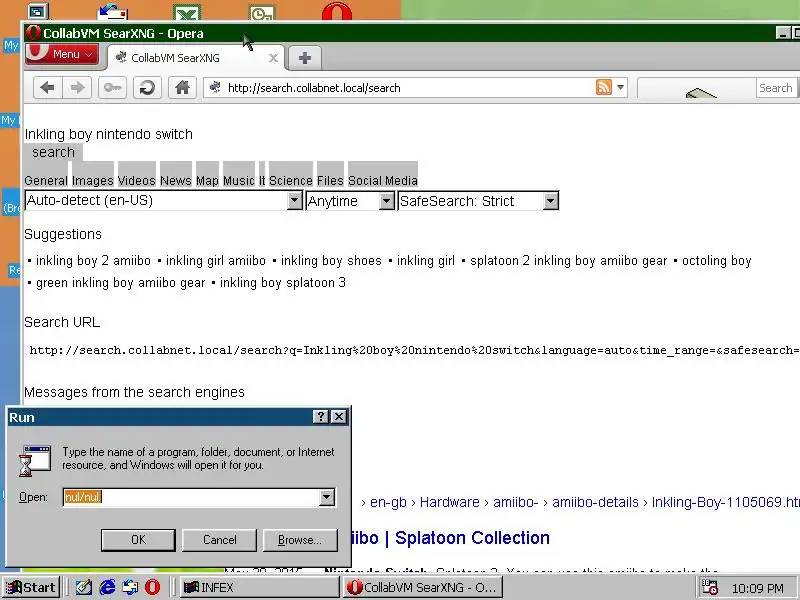This screenshot has height=600, width=800.
Task: Open the SafeSearch: Strict dropdown
Action: (478, 201)
